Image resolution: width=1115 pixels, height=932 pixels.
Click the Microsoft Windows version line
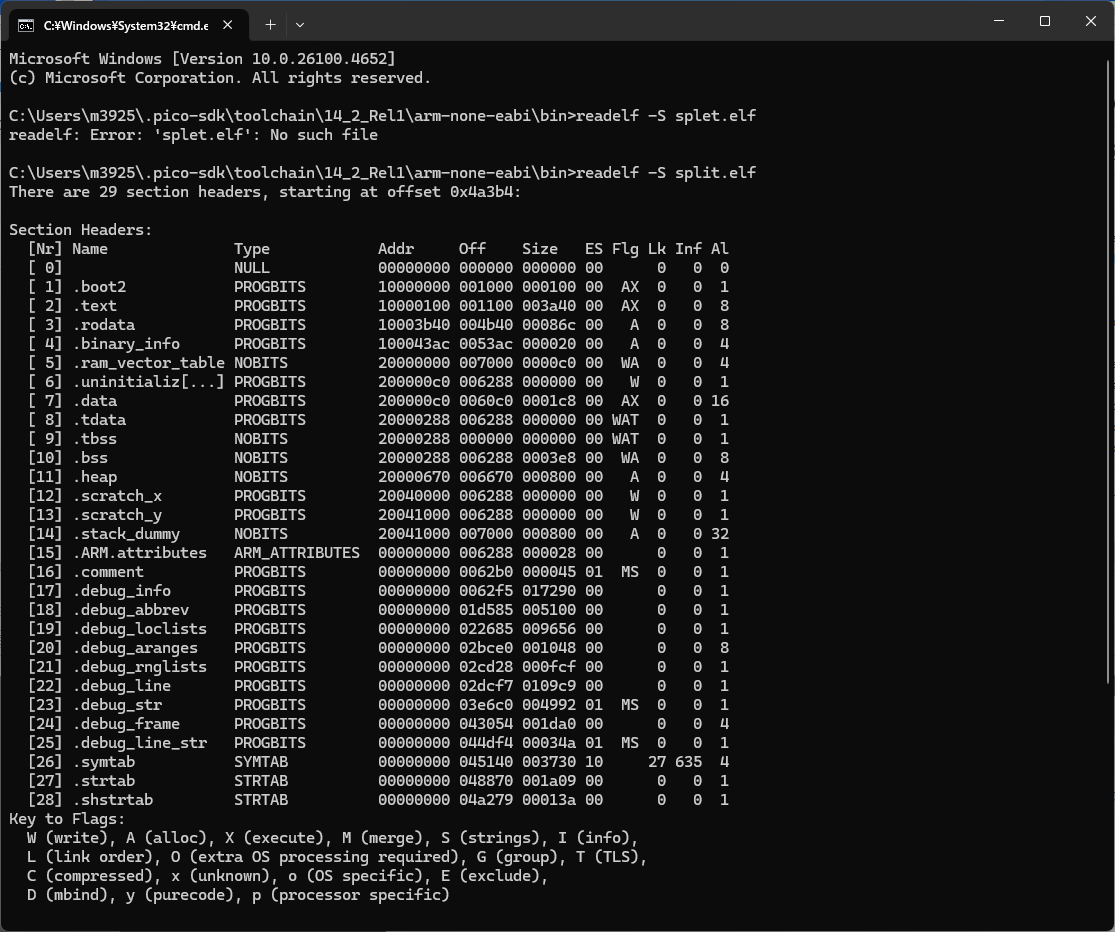202,59
